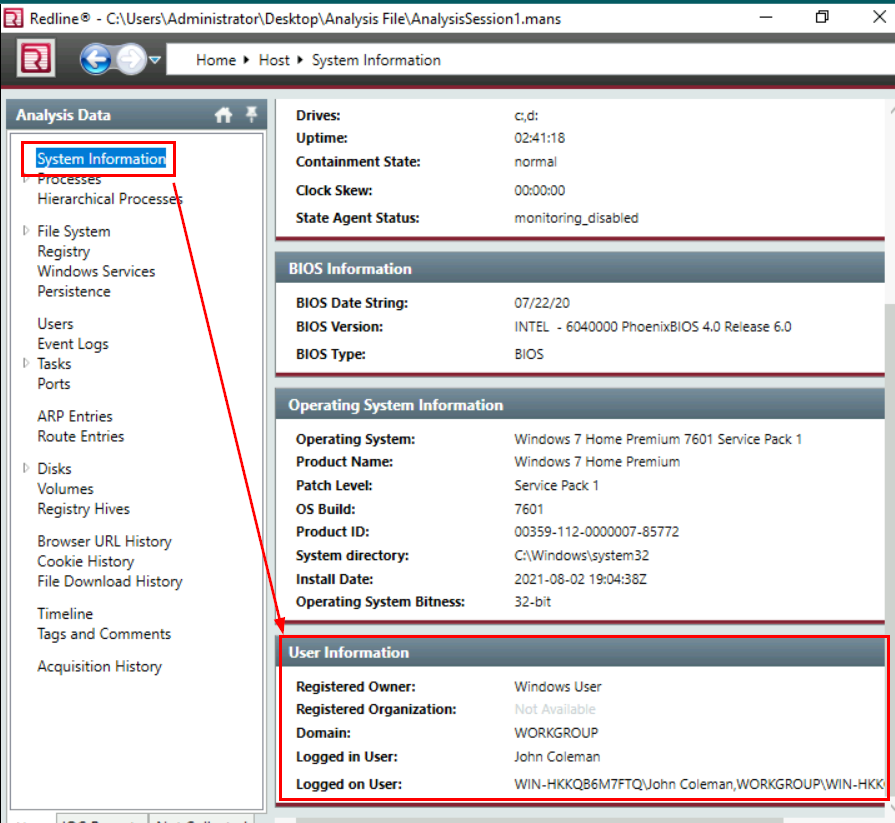Open Registry Hives
The height and width of the screenshot is (823, 895).
pos(83,509)
